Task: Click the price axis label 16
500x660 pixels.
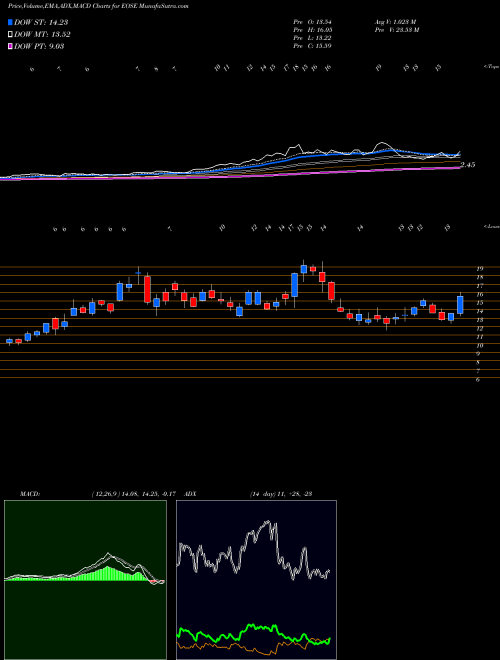Action: 479,294
